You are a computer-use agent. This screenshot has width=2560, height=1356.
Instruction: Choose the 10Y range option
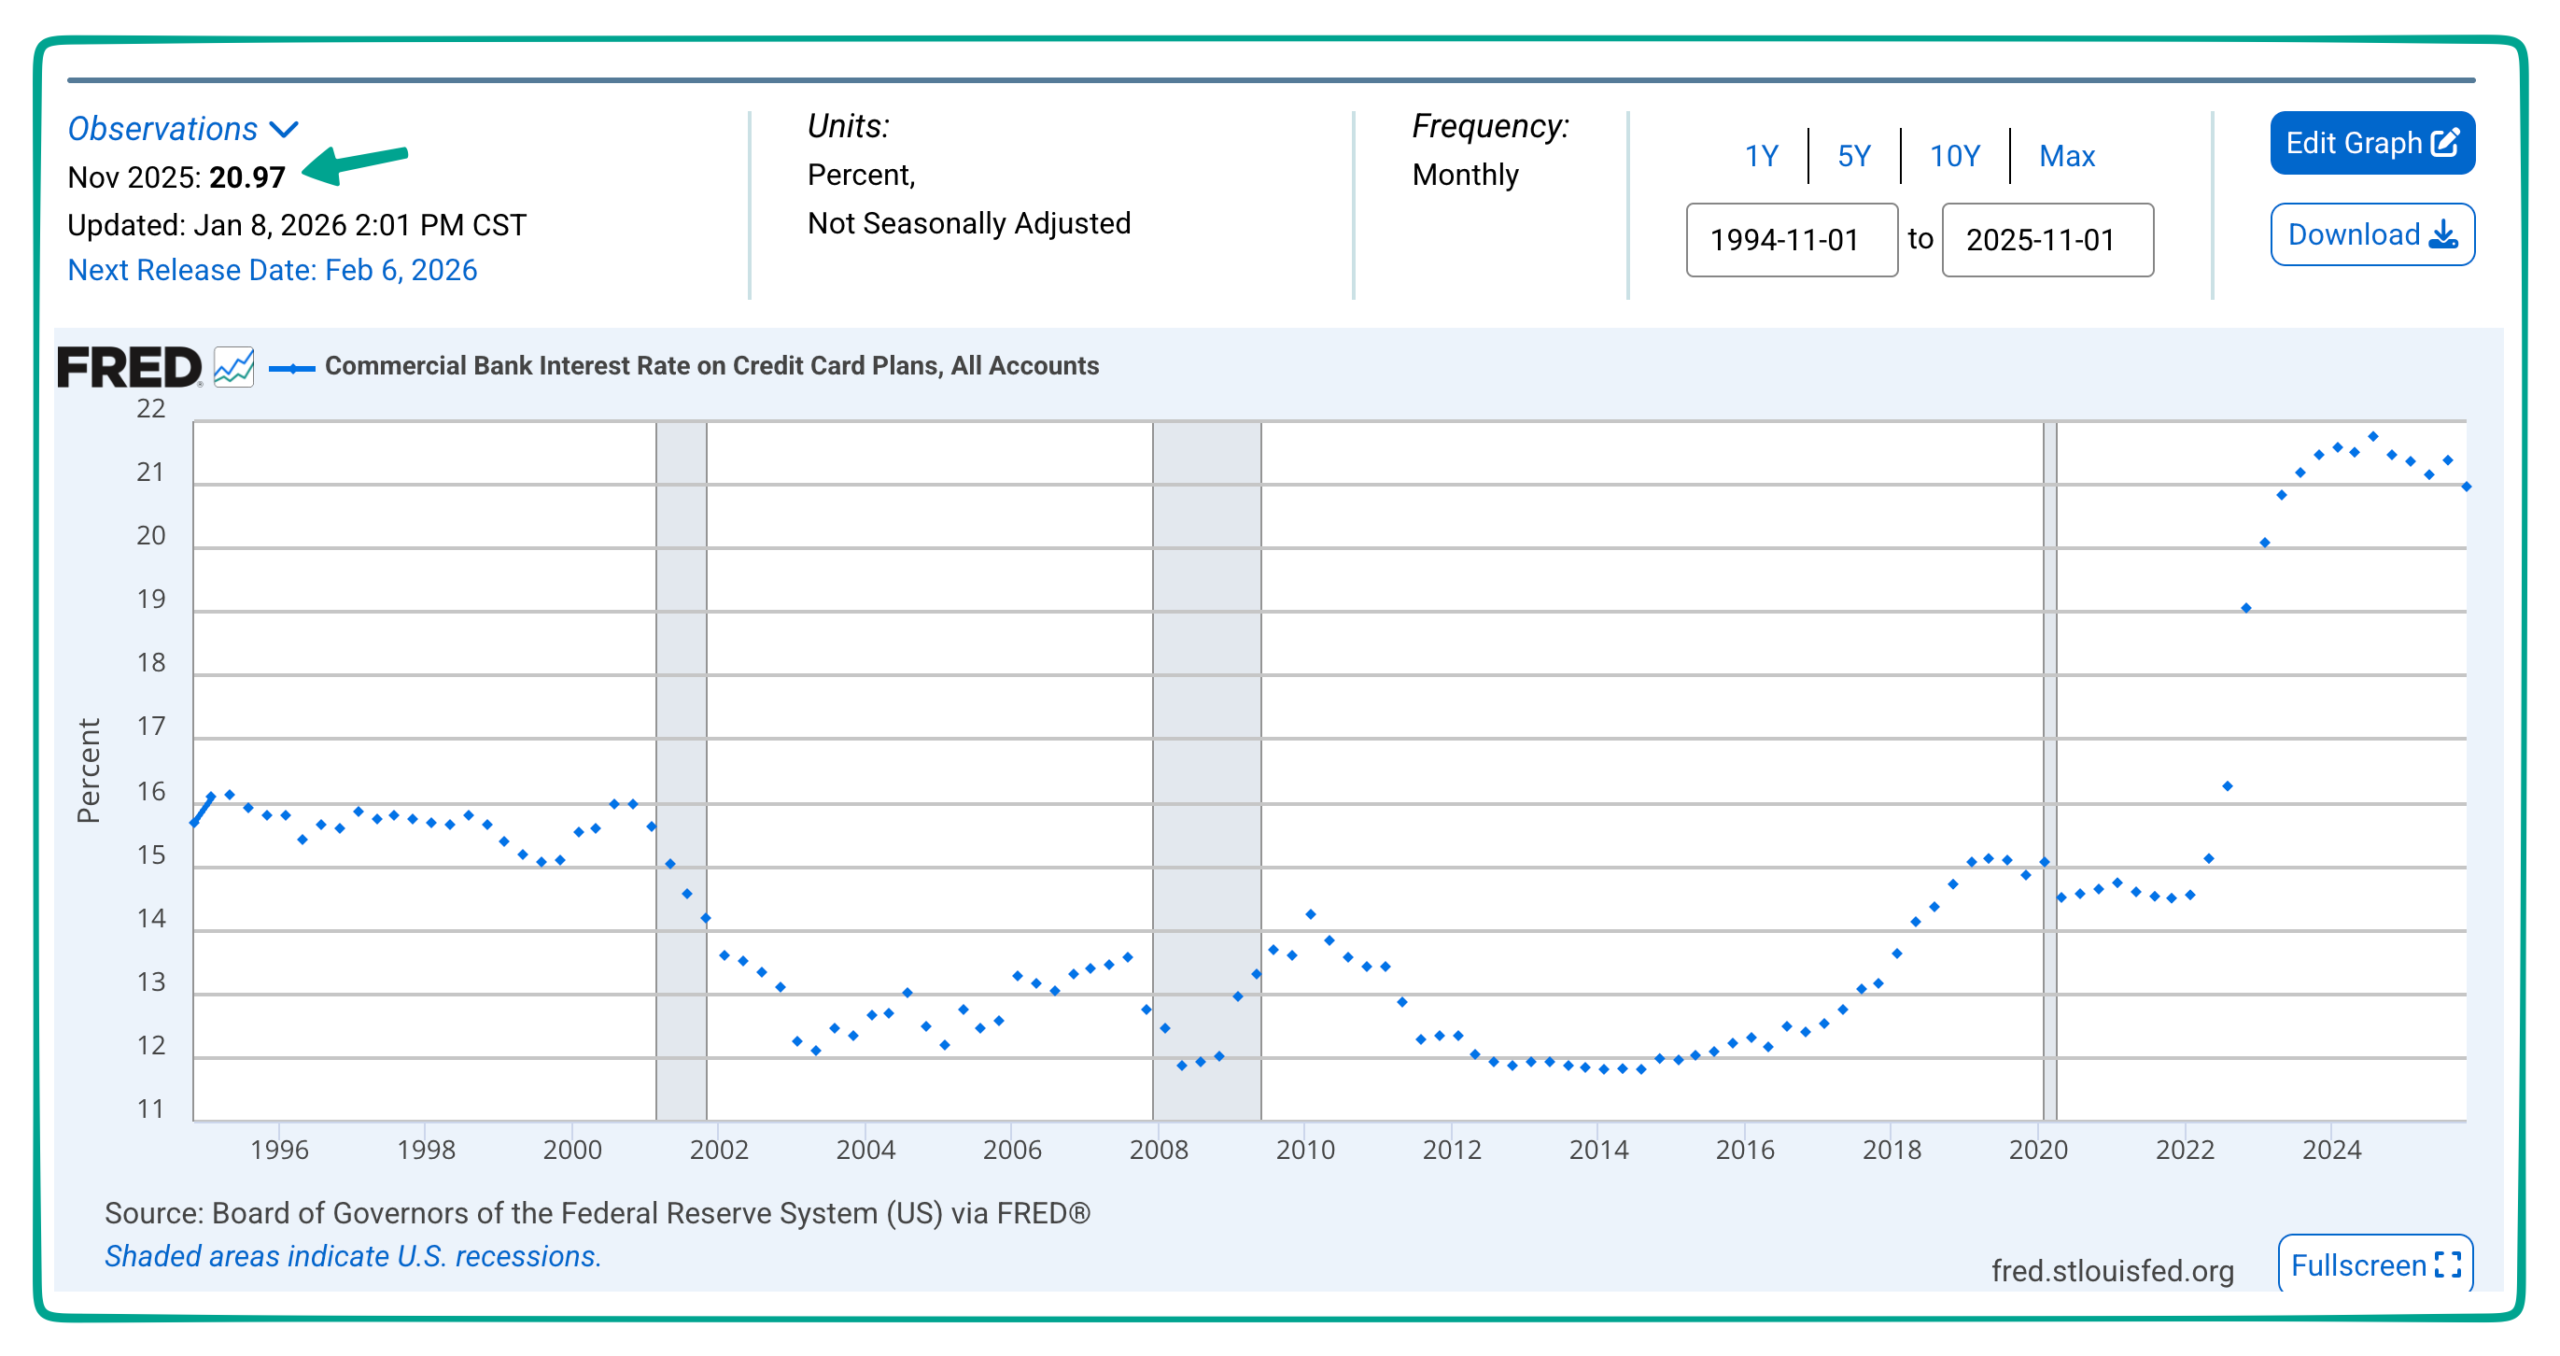[x=1953, y=155]
